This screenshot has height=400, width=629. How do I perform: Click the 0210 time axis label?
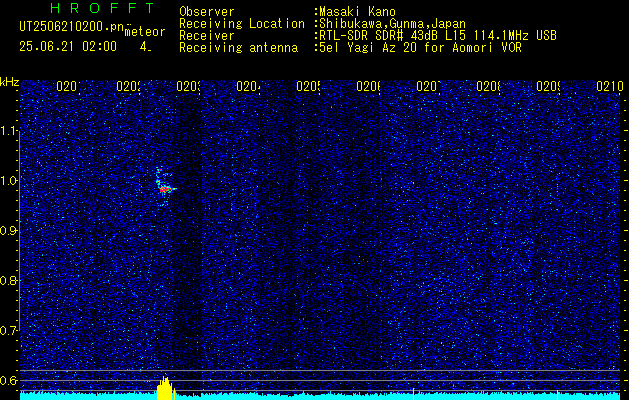click(609, 86)
